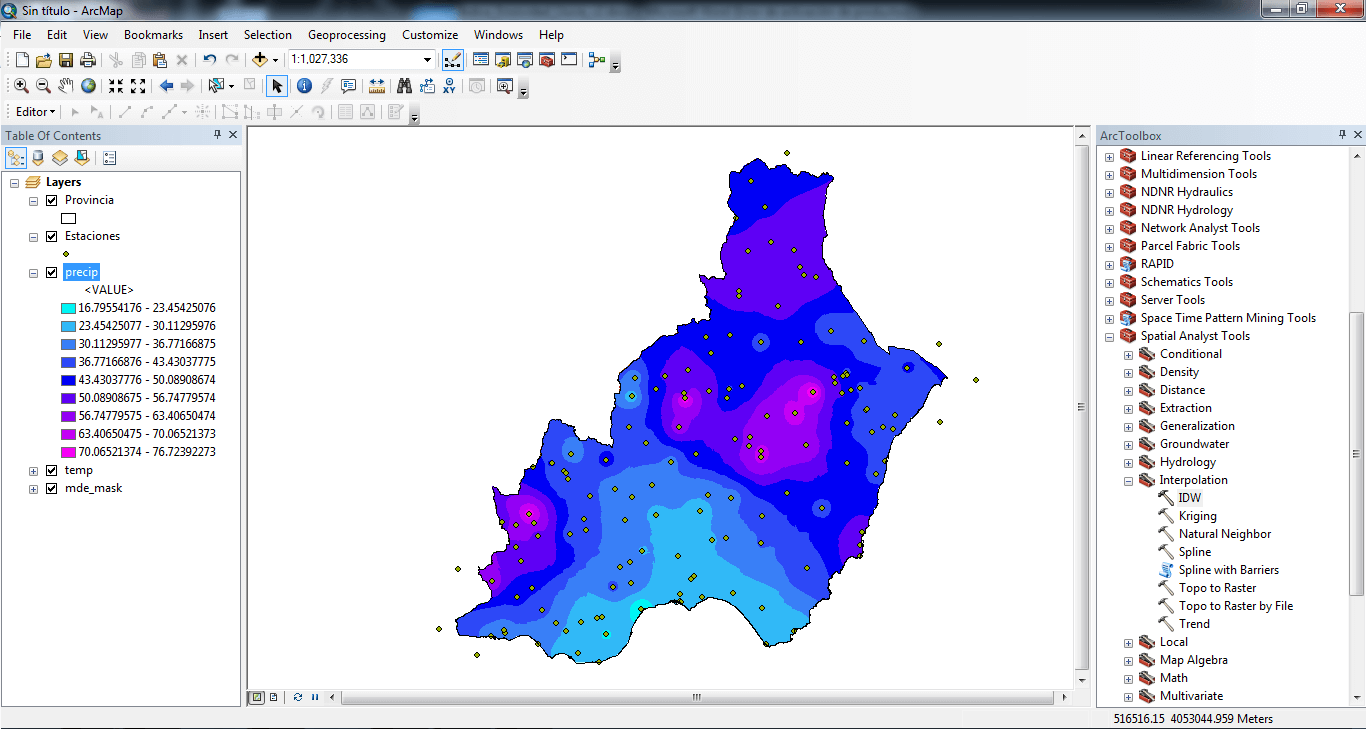Click the magenta 70.06–76.72 legend swatch
This screenshot has height=729, width=1366.
tap(68, 452)
